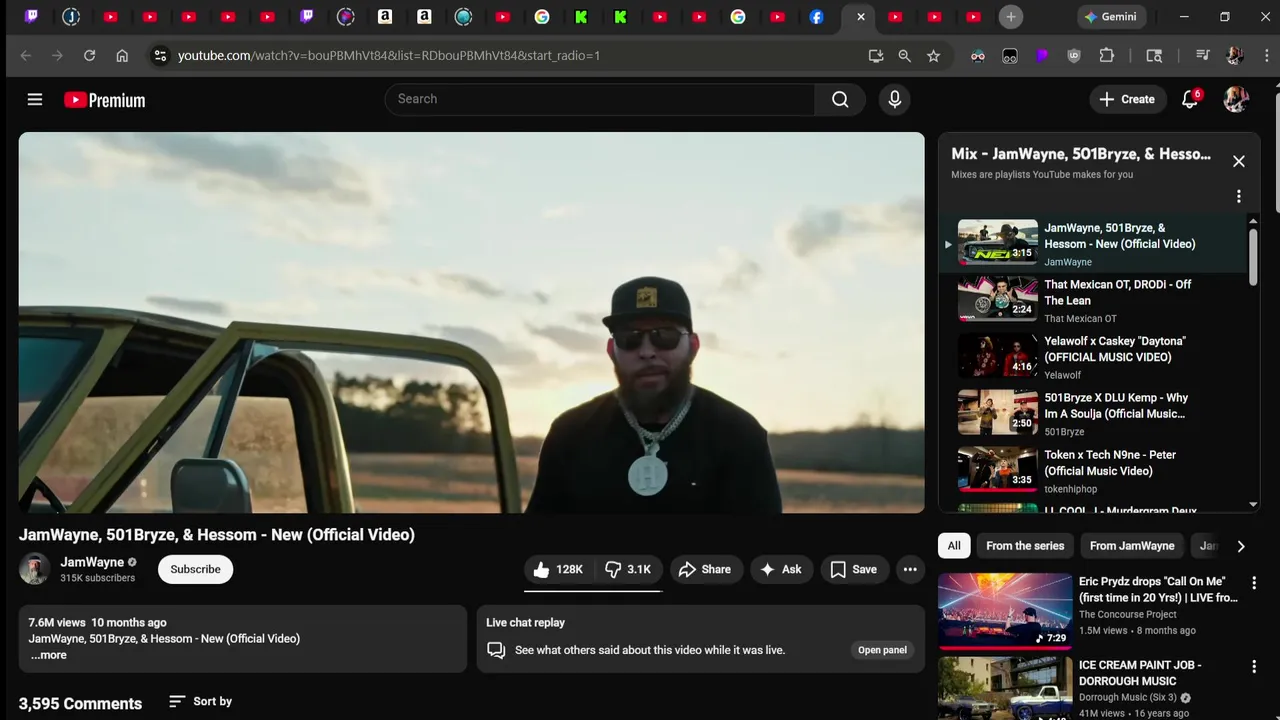Switch to the Facebook tab
Screen dimensions: 1280x720
(x=817, y=17)
